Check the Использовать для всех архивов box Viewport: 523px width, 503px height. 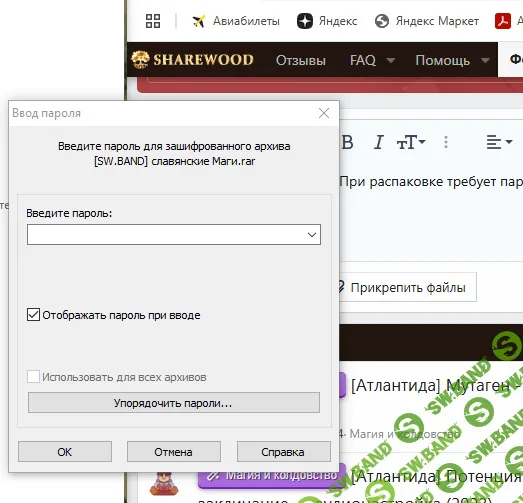(33, 377)
